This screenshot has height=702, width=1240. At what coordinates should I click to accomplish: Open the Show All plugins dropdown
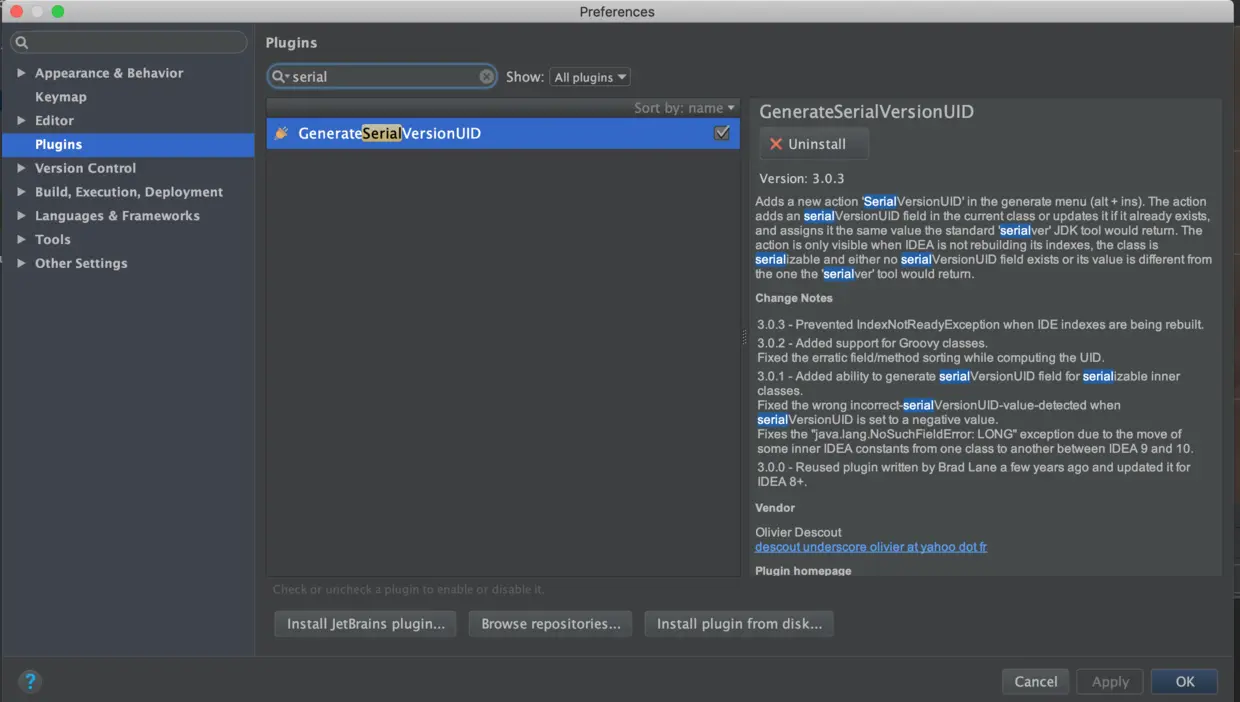[x=590, y=77]
